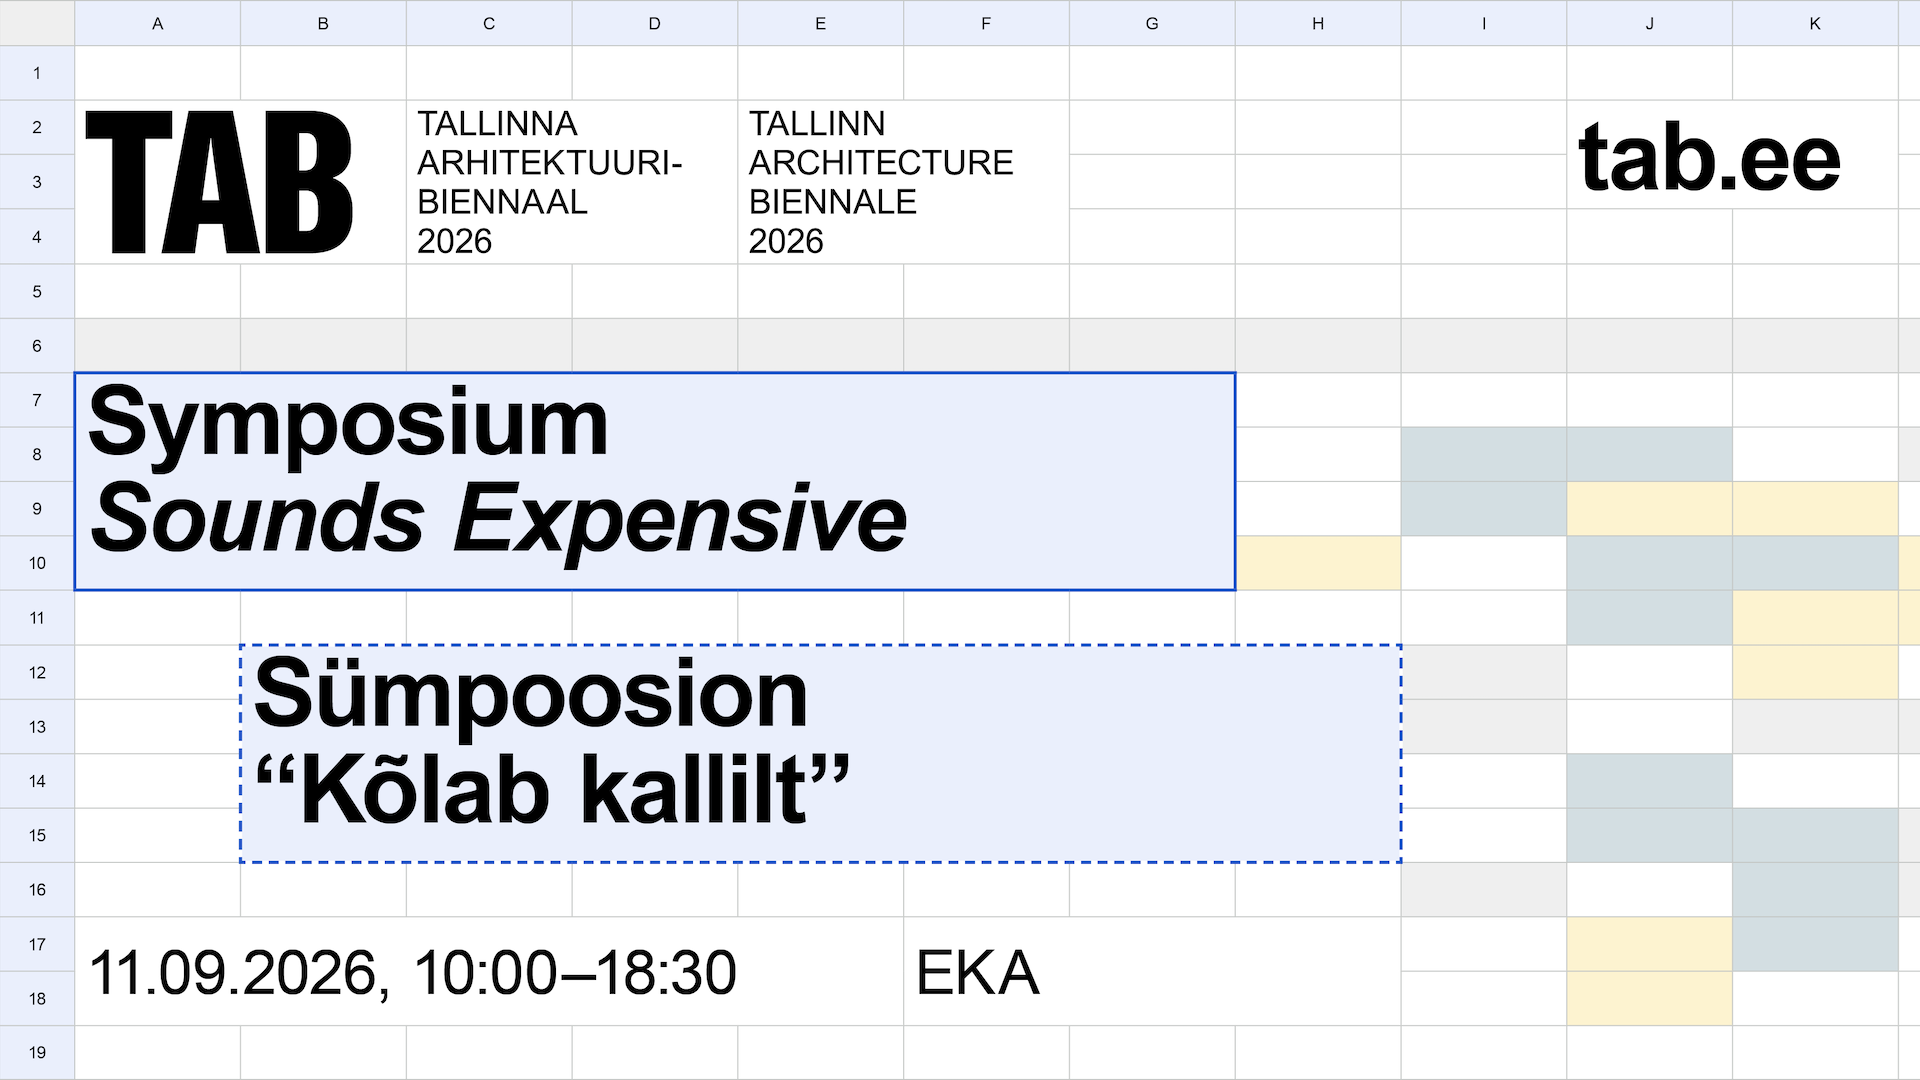Click the TAB logo graphic

219,182
